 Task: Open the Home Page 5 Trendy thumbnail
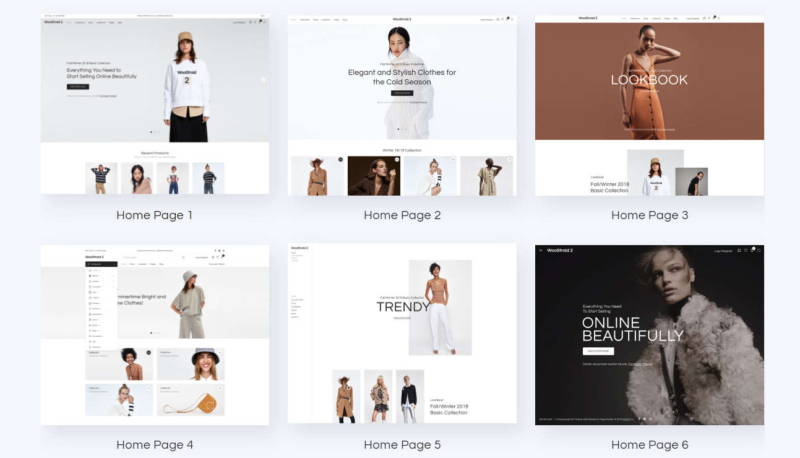point(402,333)
